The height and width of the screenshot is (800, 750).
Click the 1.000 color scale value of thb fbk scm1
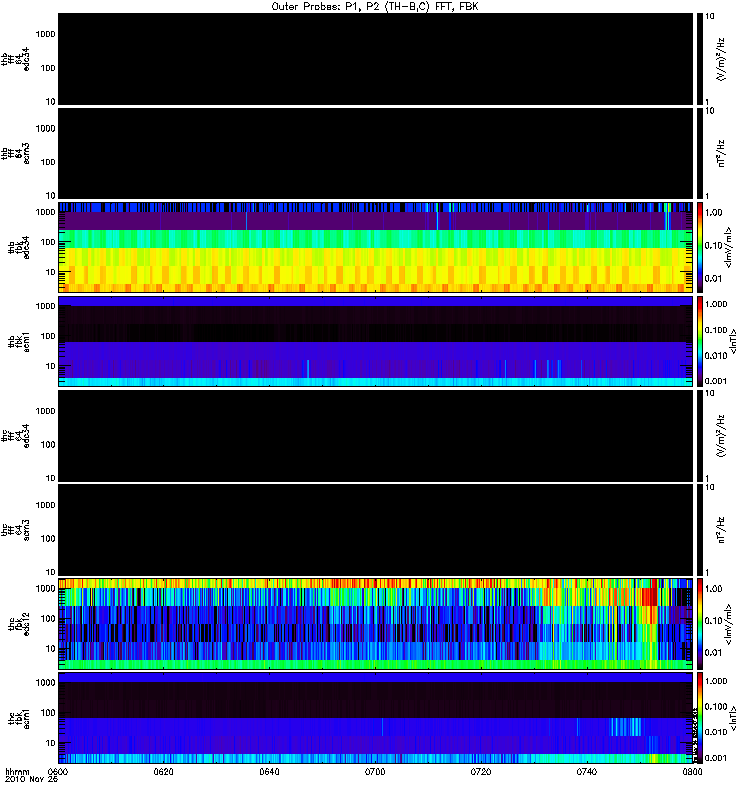716,304
